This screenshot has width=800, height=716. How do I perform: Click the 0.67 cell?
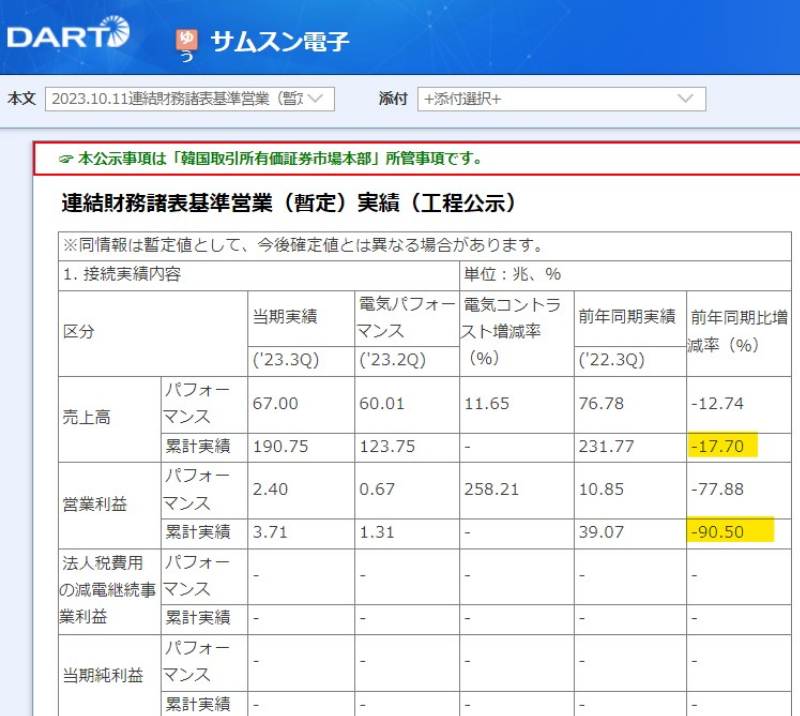[407, 490]
